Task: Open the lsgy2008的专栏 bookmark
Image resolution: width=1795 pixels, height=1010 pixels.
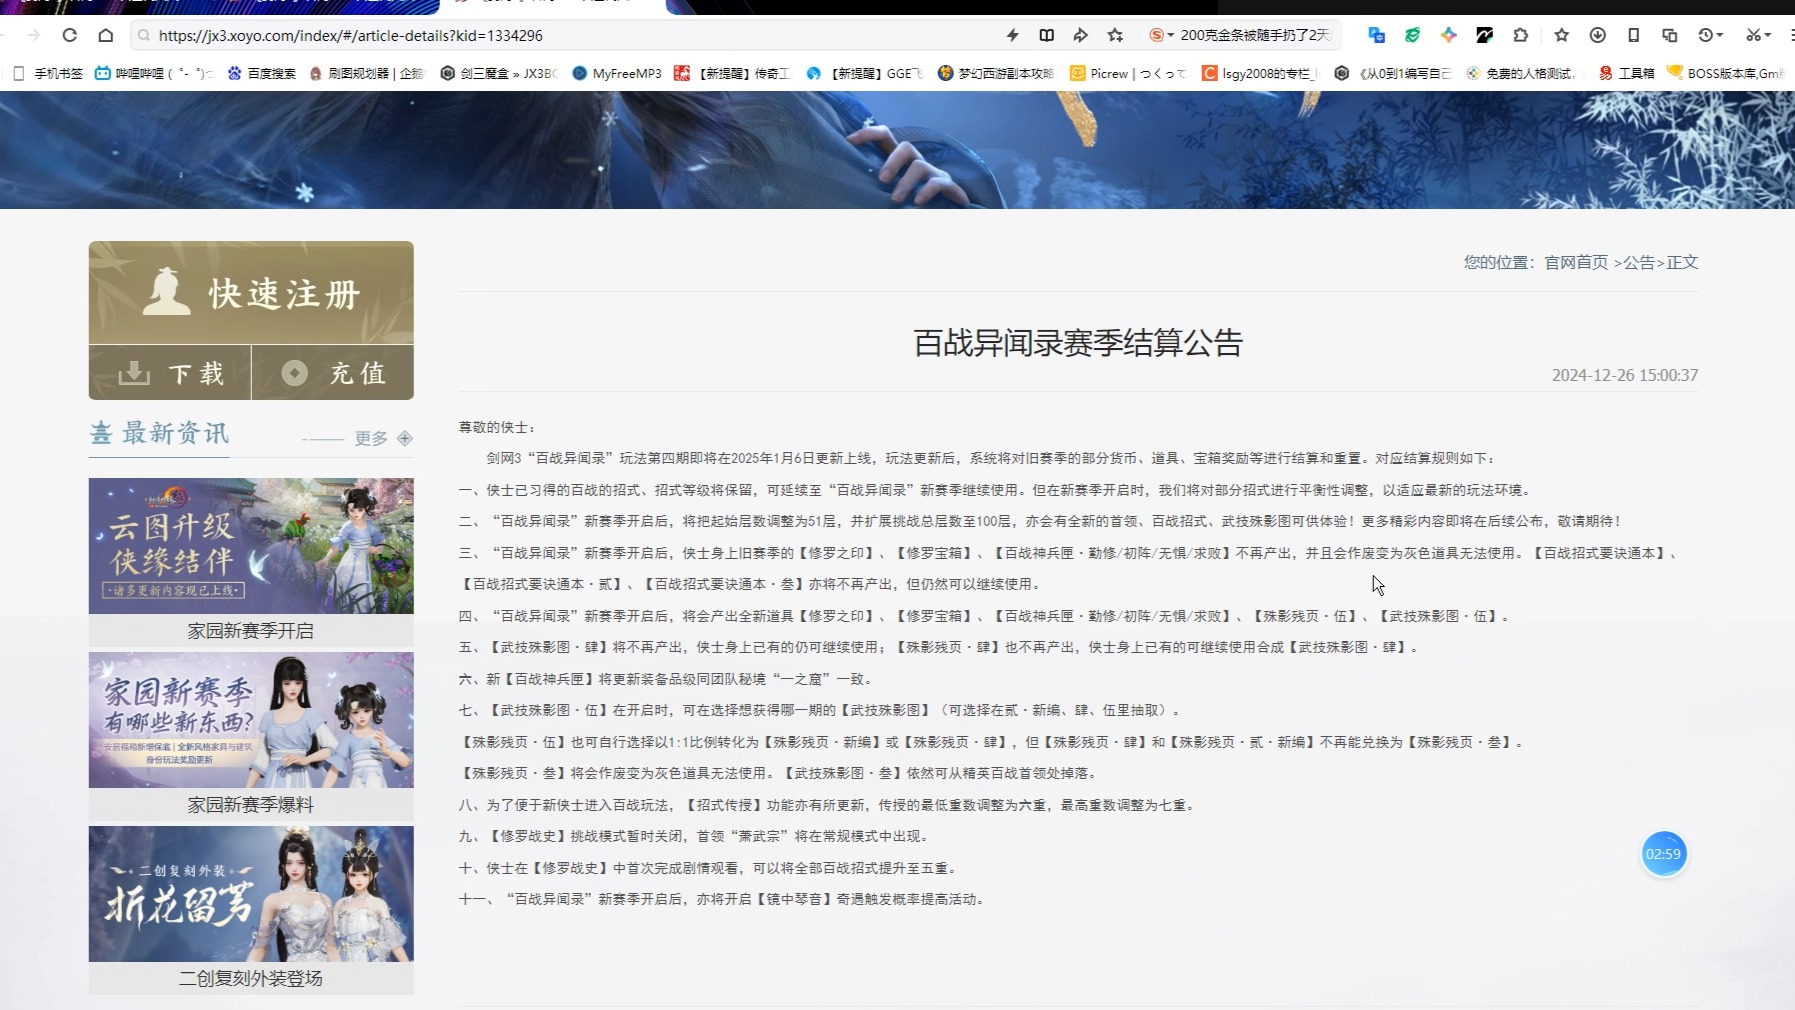Action: click(x=1260, y=73)
